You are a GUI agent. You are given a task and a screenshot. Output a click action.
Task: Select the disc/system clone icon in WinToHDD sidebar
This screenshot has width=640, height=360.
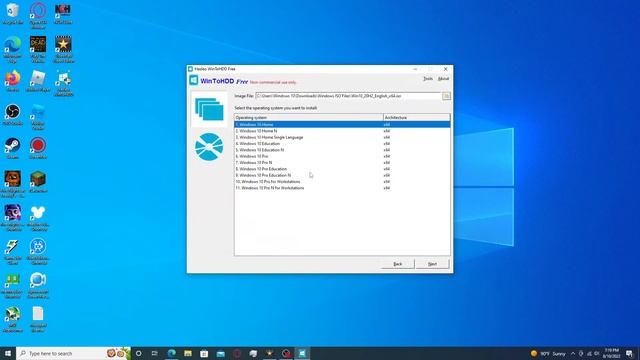(x=209, y=147)
